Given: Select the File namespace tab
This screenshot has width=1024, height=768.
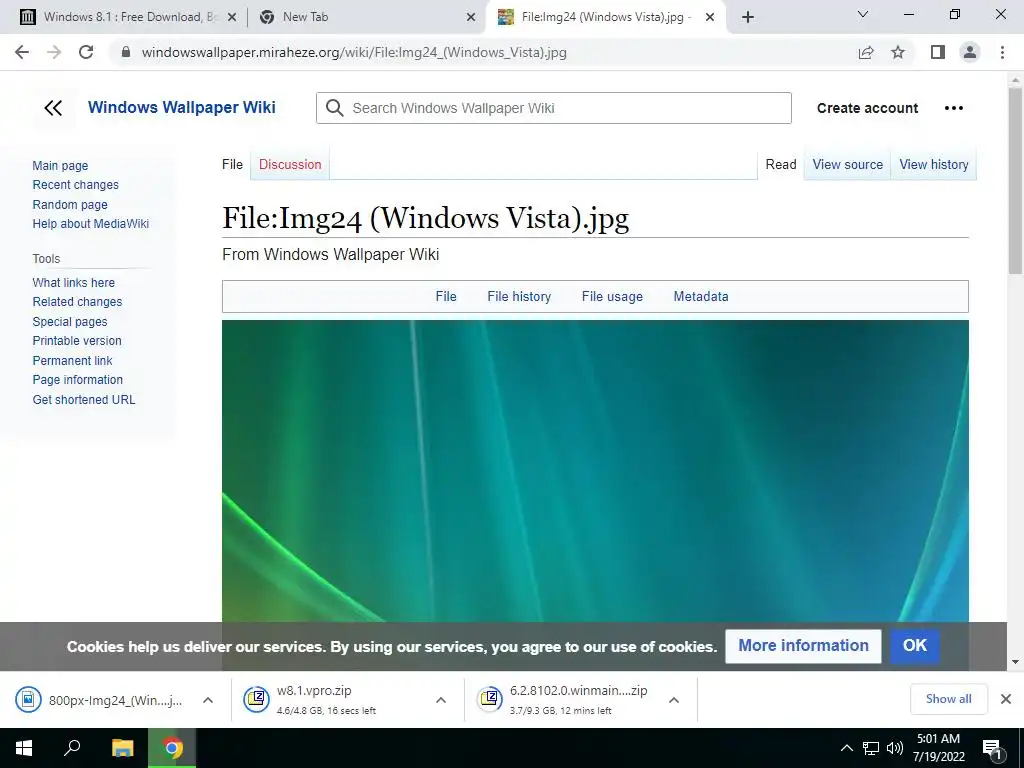Looking at the screenshot, I should pos(232,165).
